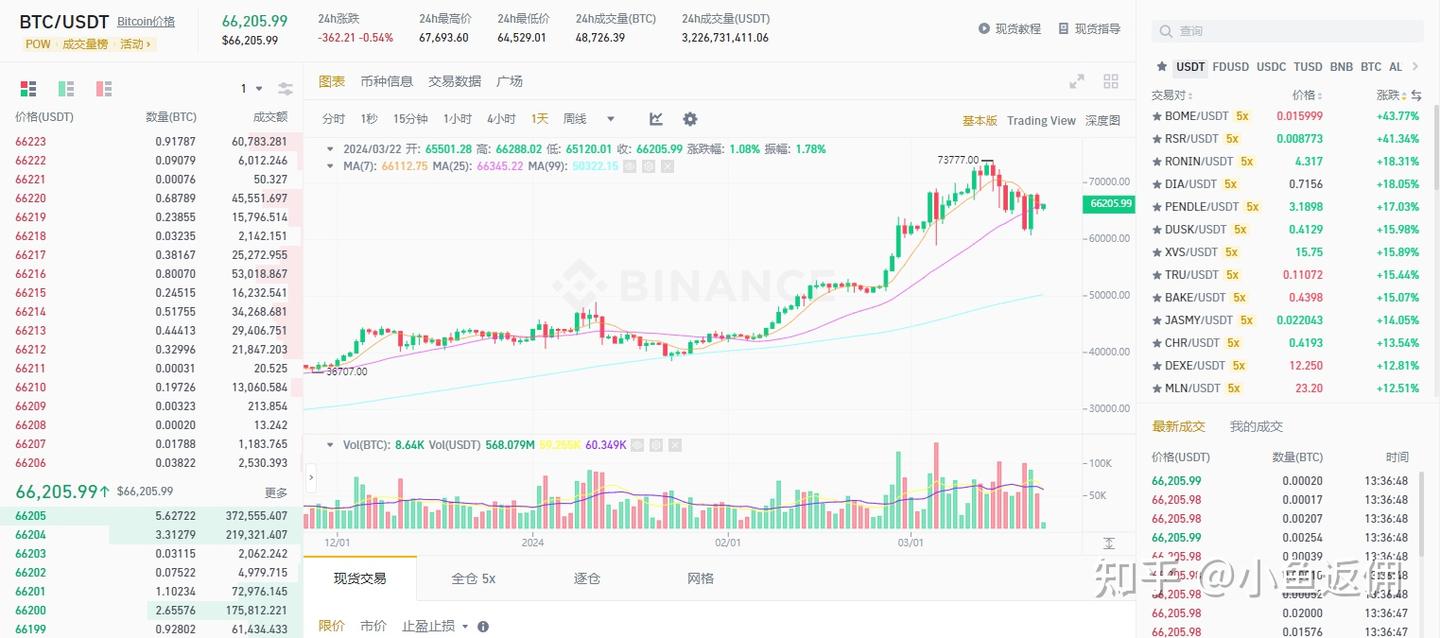This screenshot has height=638, width=1440.
Task: Expand more time interval options arrow
Action: [x=611, y=119]
